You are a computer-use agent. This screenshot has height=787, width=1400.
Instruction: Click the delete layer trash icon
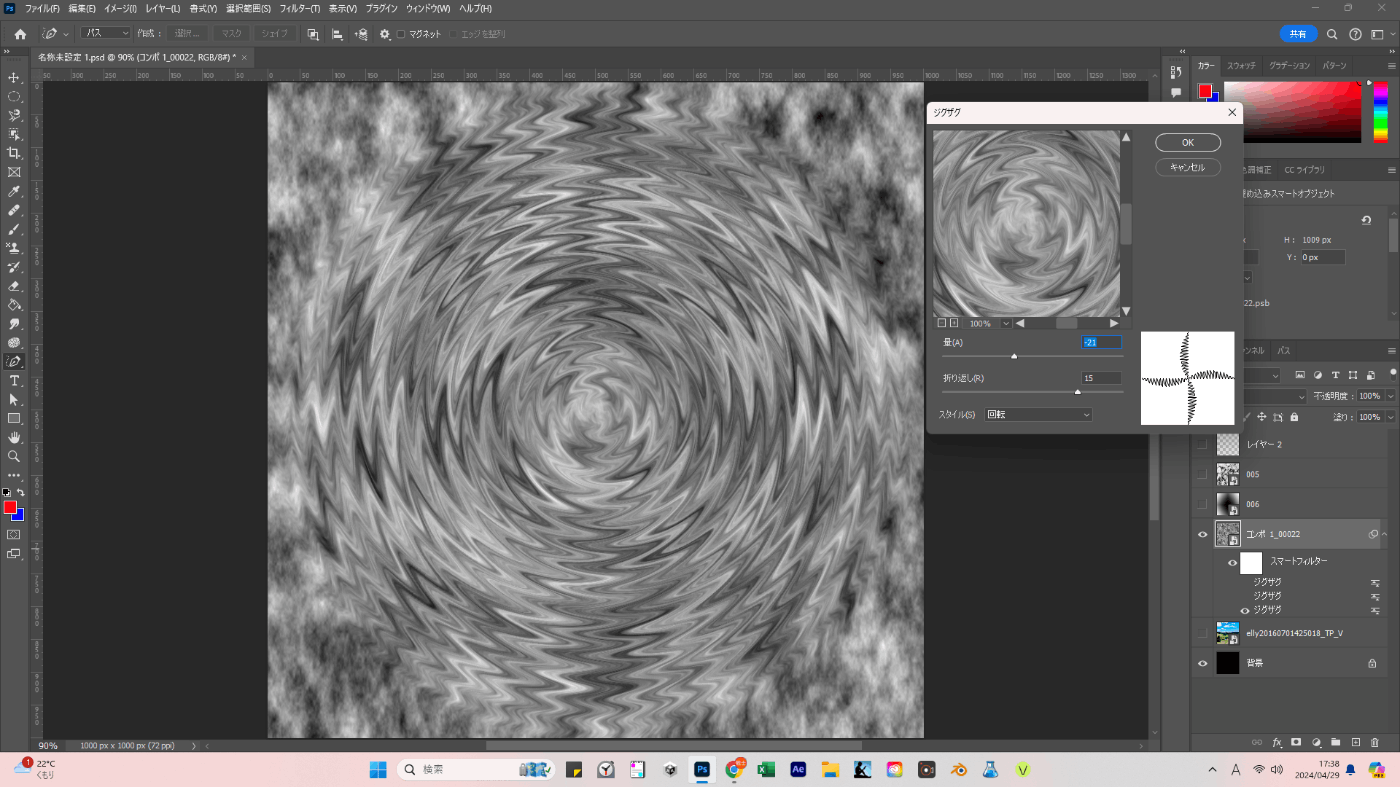point(1375,742)
